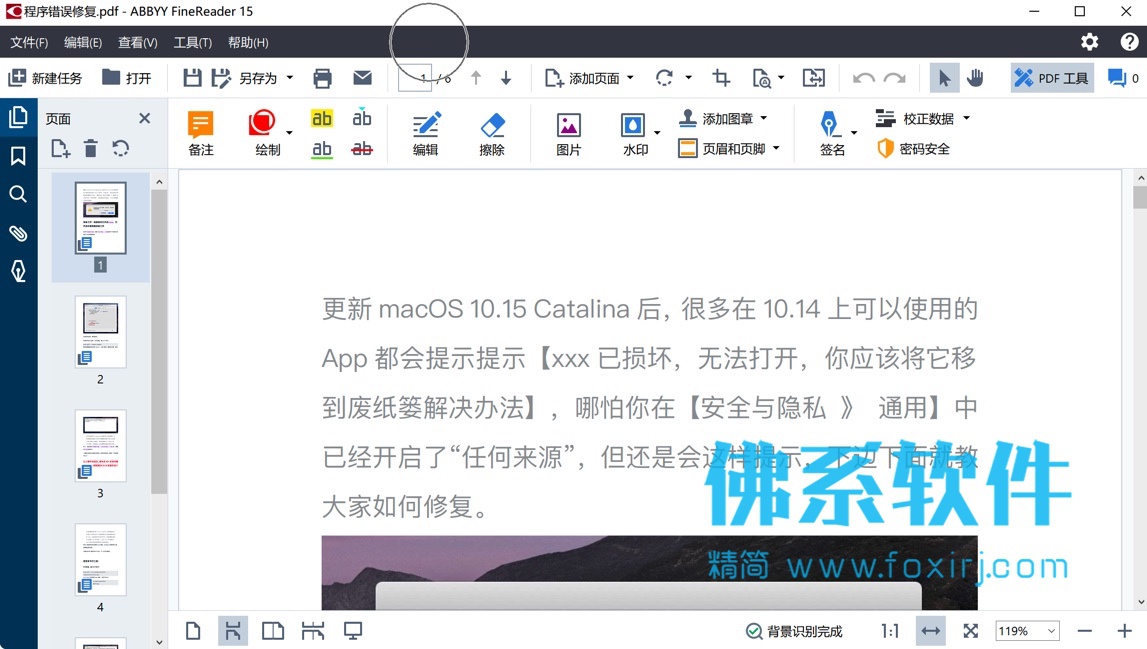Select the 备注 note tool
1147x649 pixels.
point(200,133)
